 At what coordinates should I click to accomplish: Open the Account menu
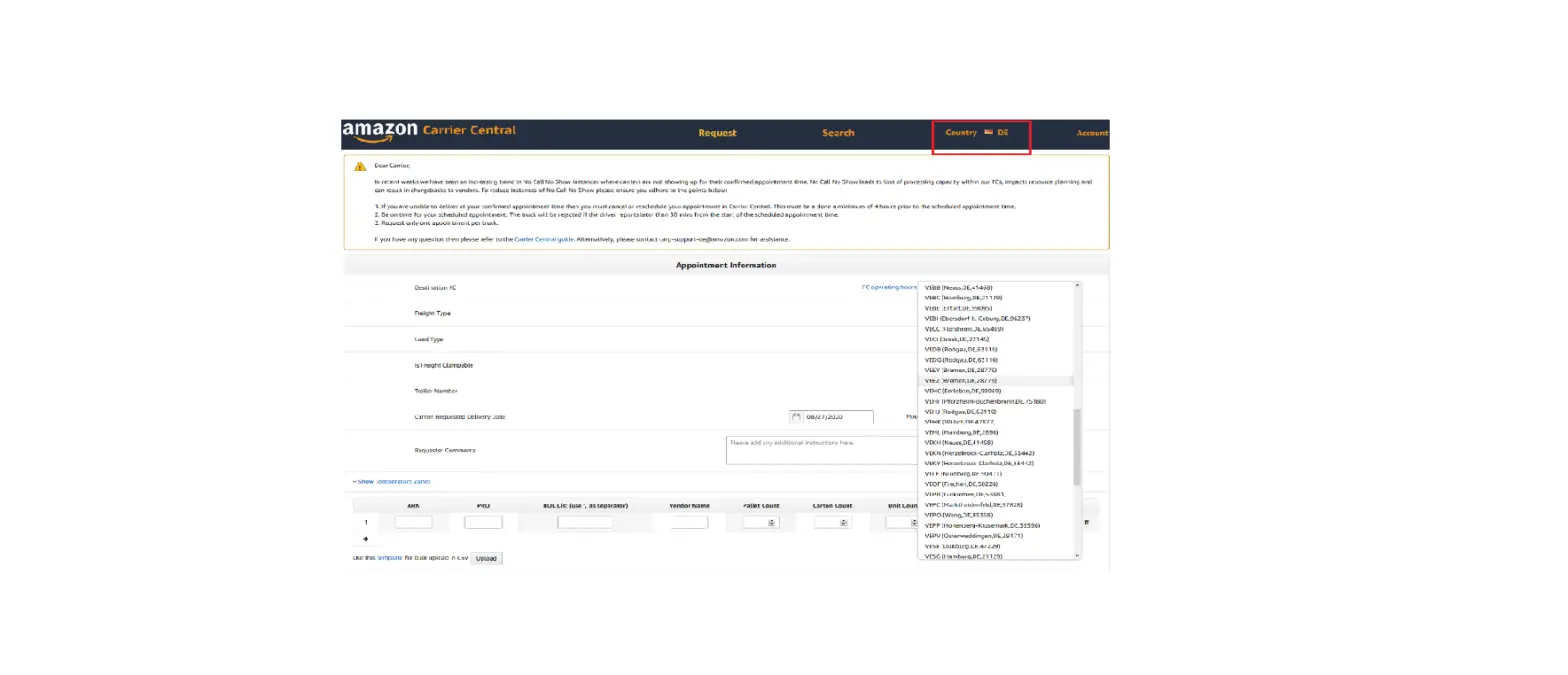click(x=1092, y=133)
